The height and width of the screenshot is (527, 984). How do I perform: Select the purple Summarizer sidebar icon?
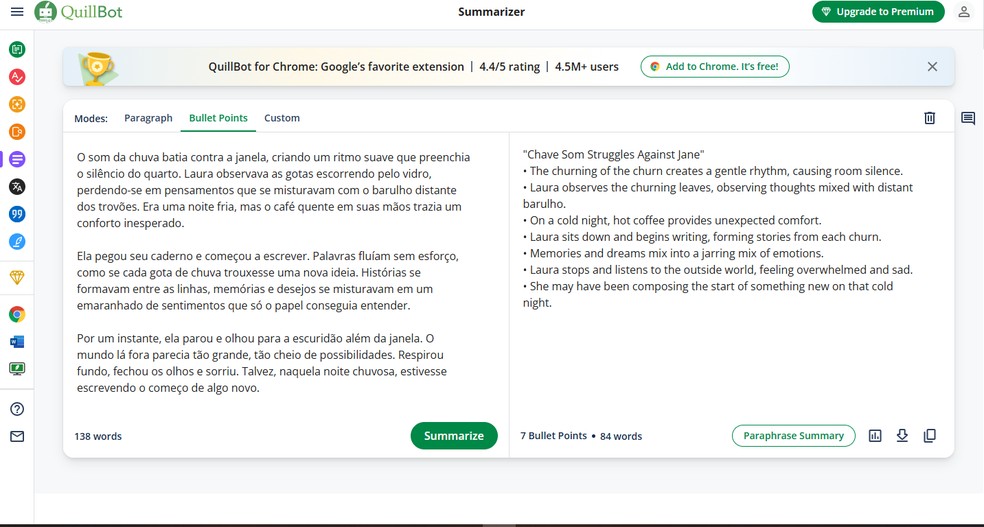[17, 159]
